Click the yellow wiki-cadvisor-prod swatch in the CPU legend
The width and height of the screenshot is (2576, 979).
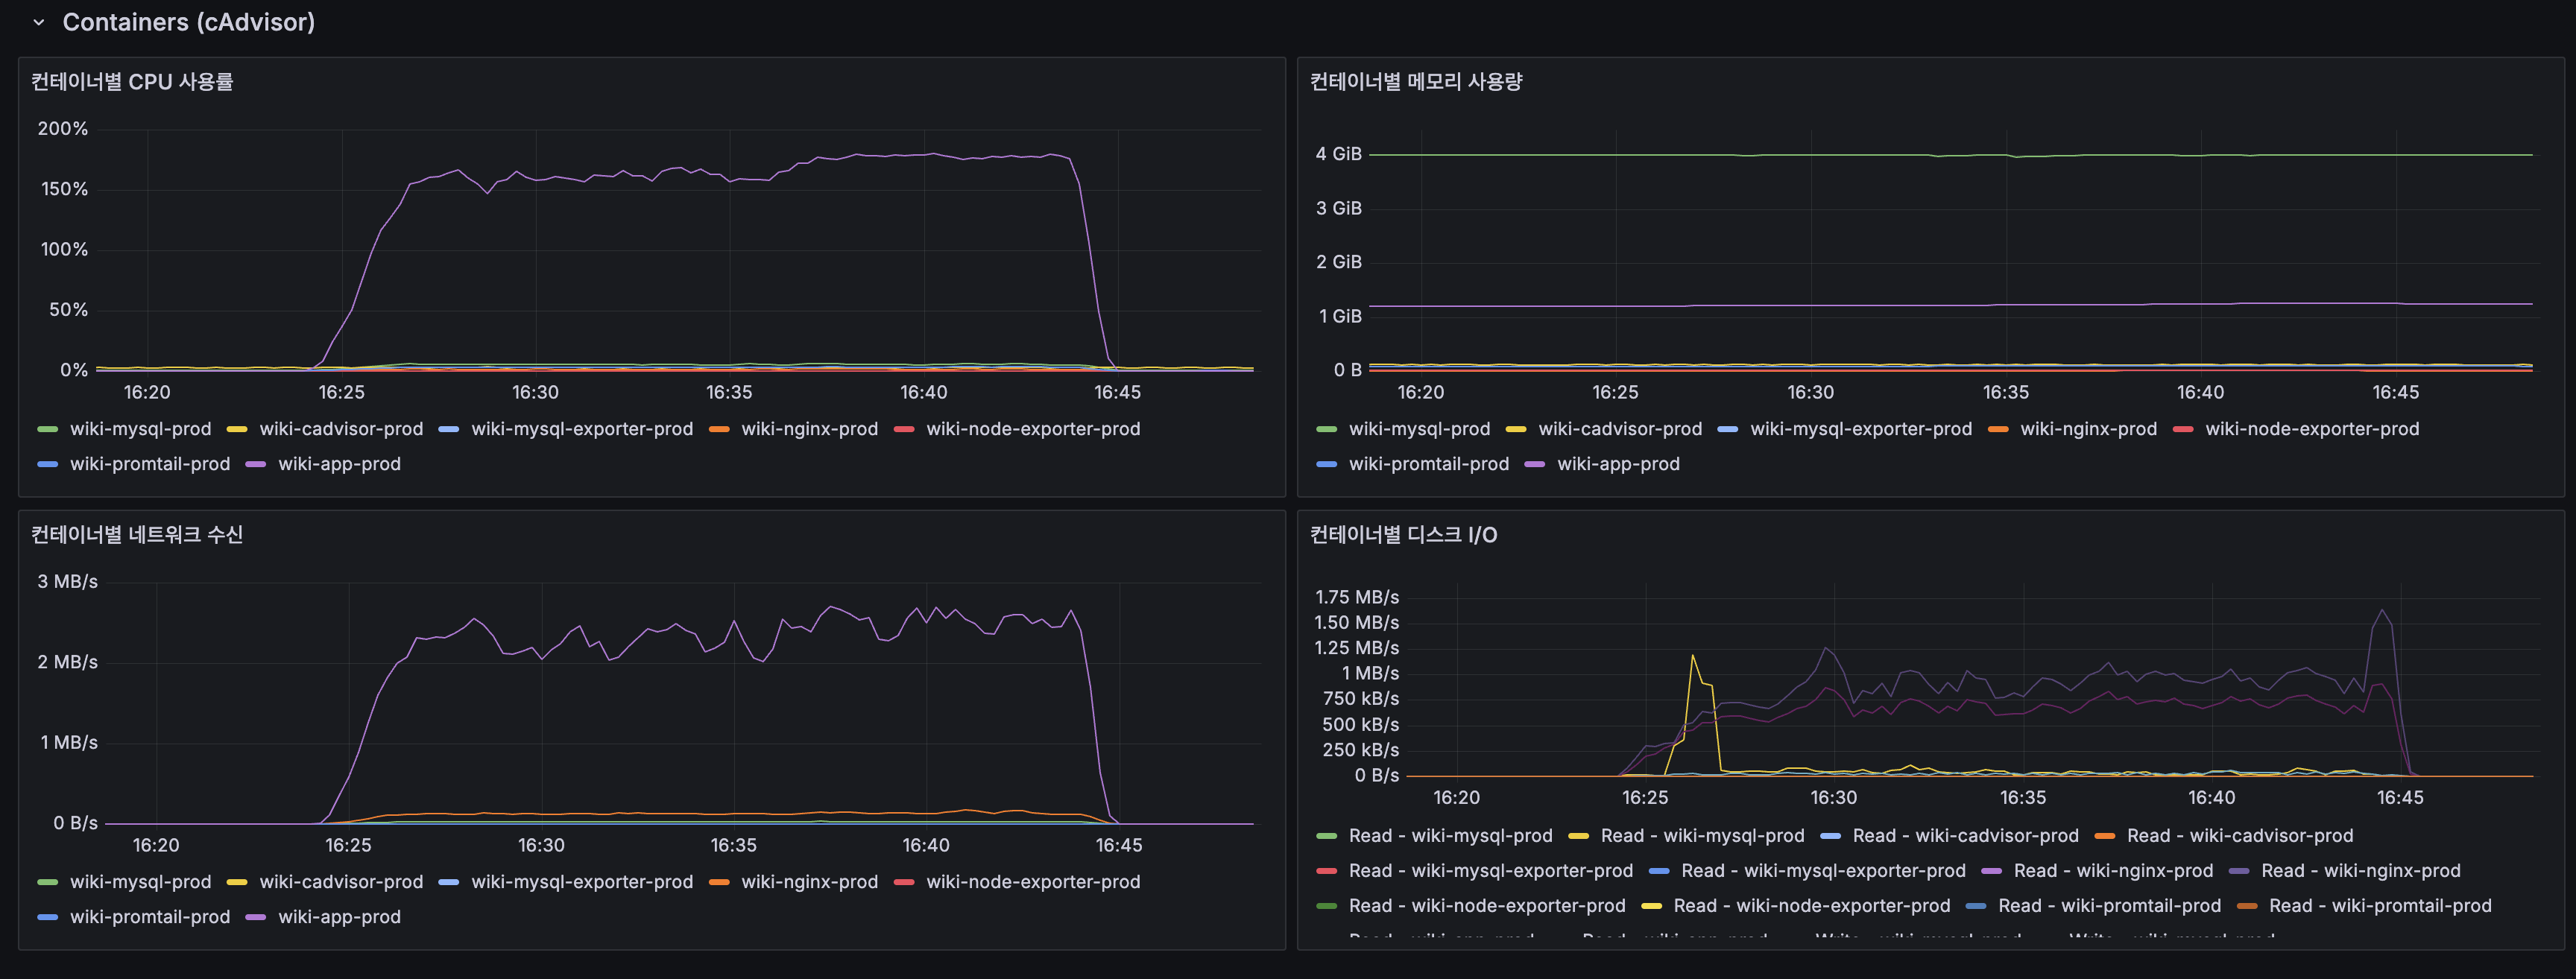pyautogui.click(x=237, y=429)
